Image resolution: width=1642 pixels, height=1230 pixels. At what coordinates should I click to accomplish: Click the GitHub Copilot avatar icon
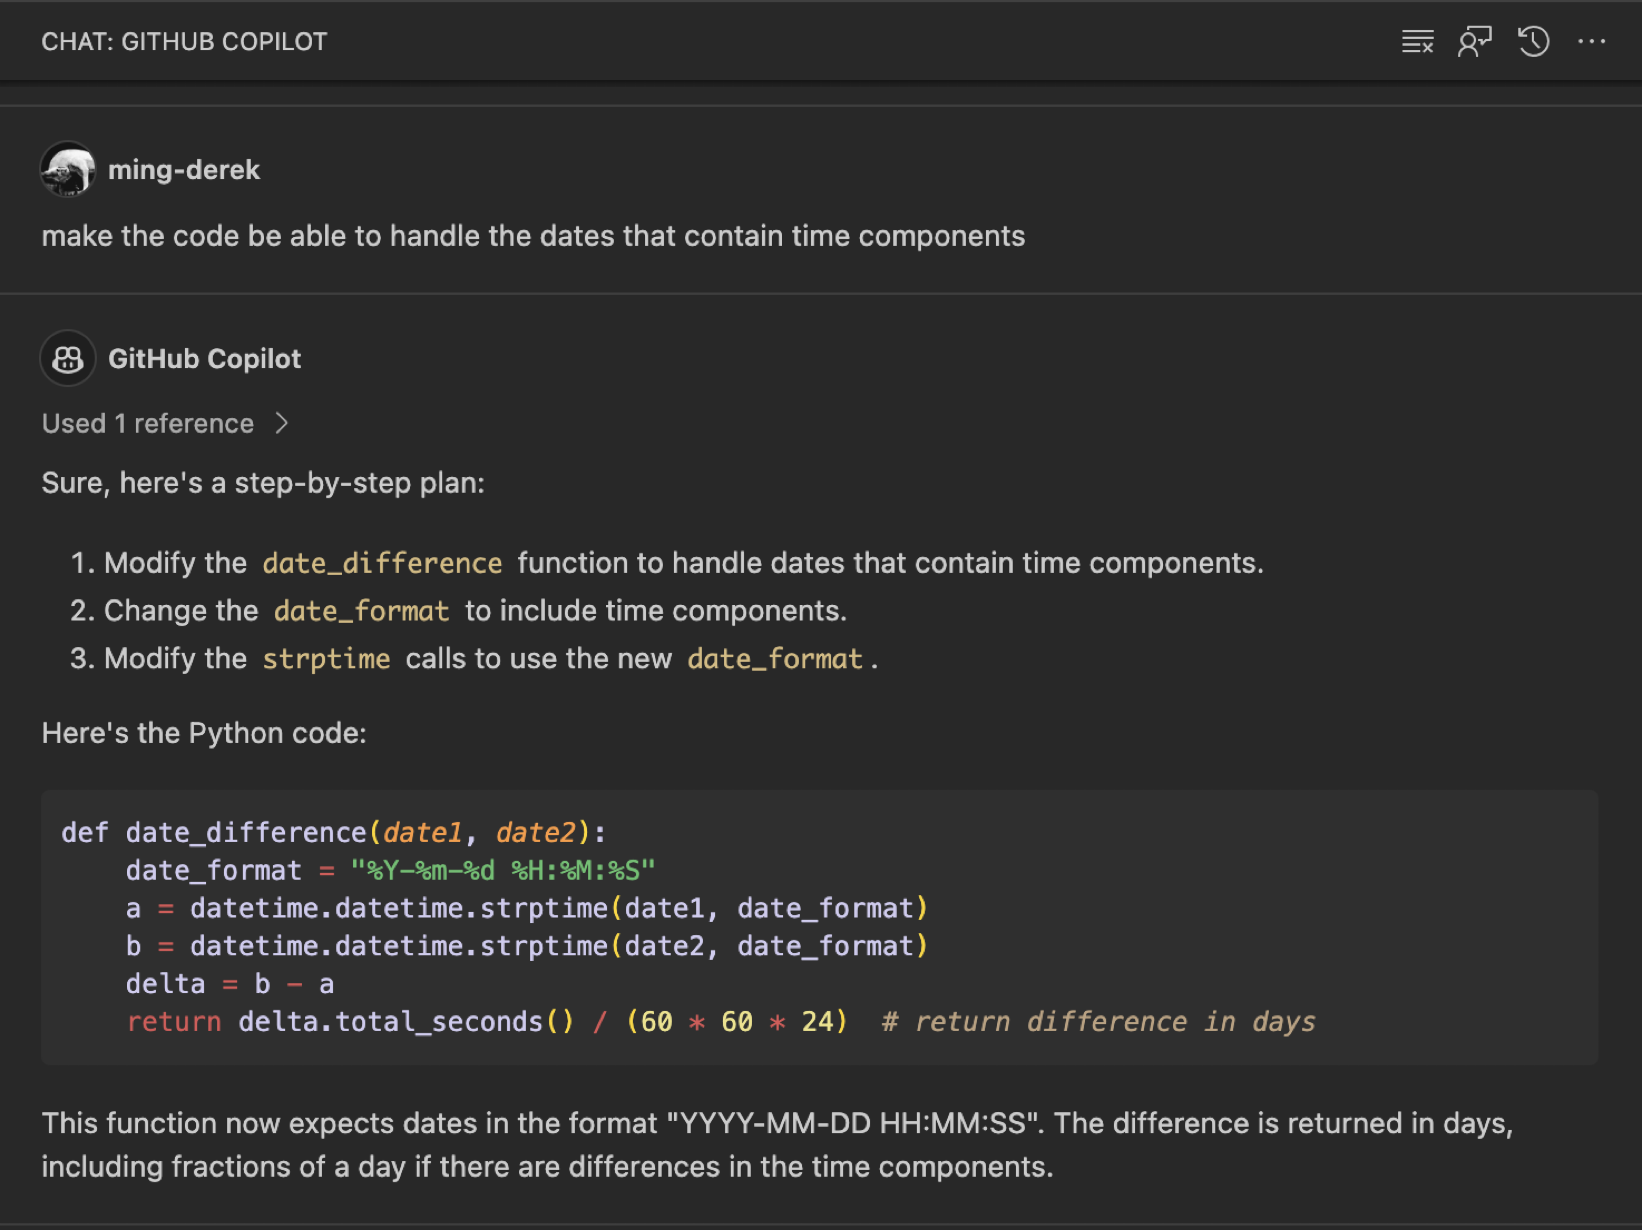point(68,358)
